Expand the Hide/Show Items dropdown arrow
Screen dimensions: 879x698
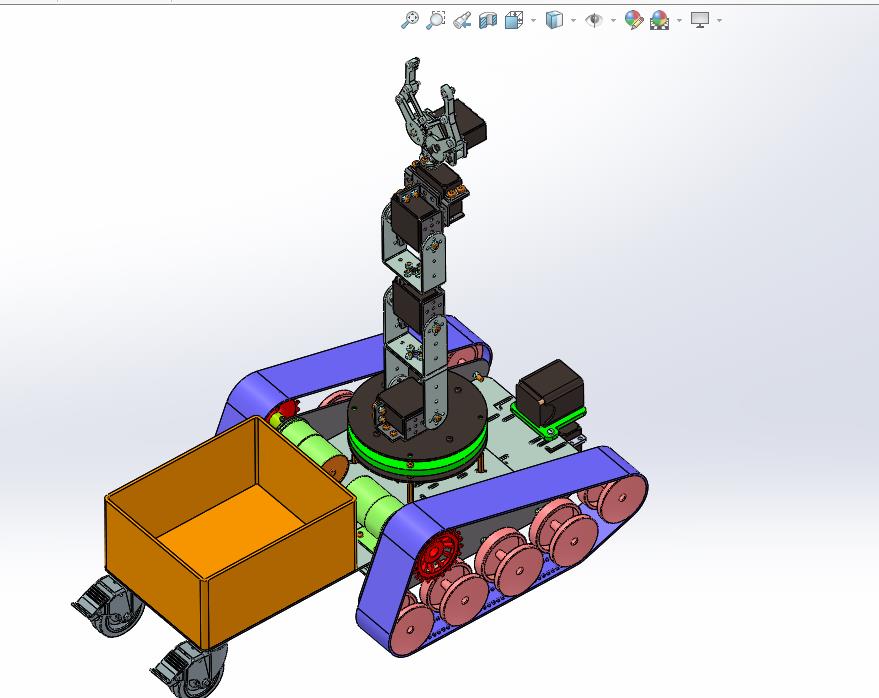613,21
